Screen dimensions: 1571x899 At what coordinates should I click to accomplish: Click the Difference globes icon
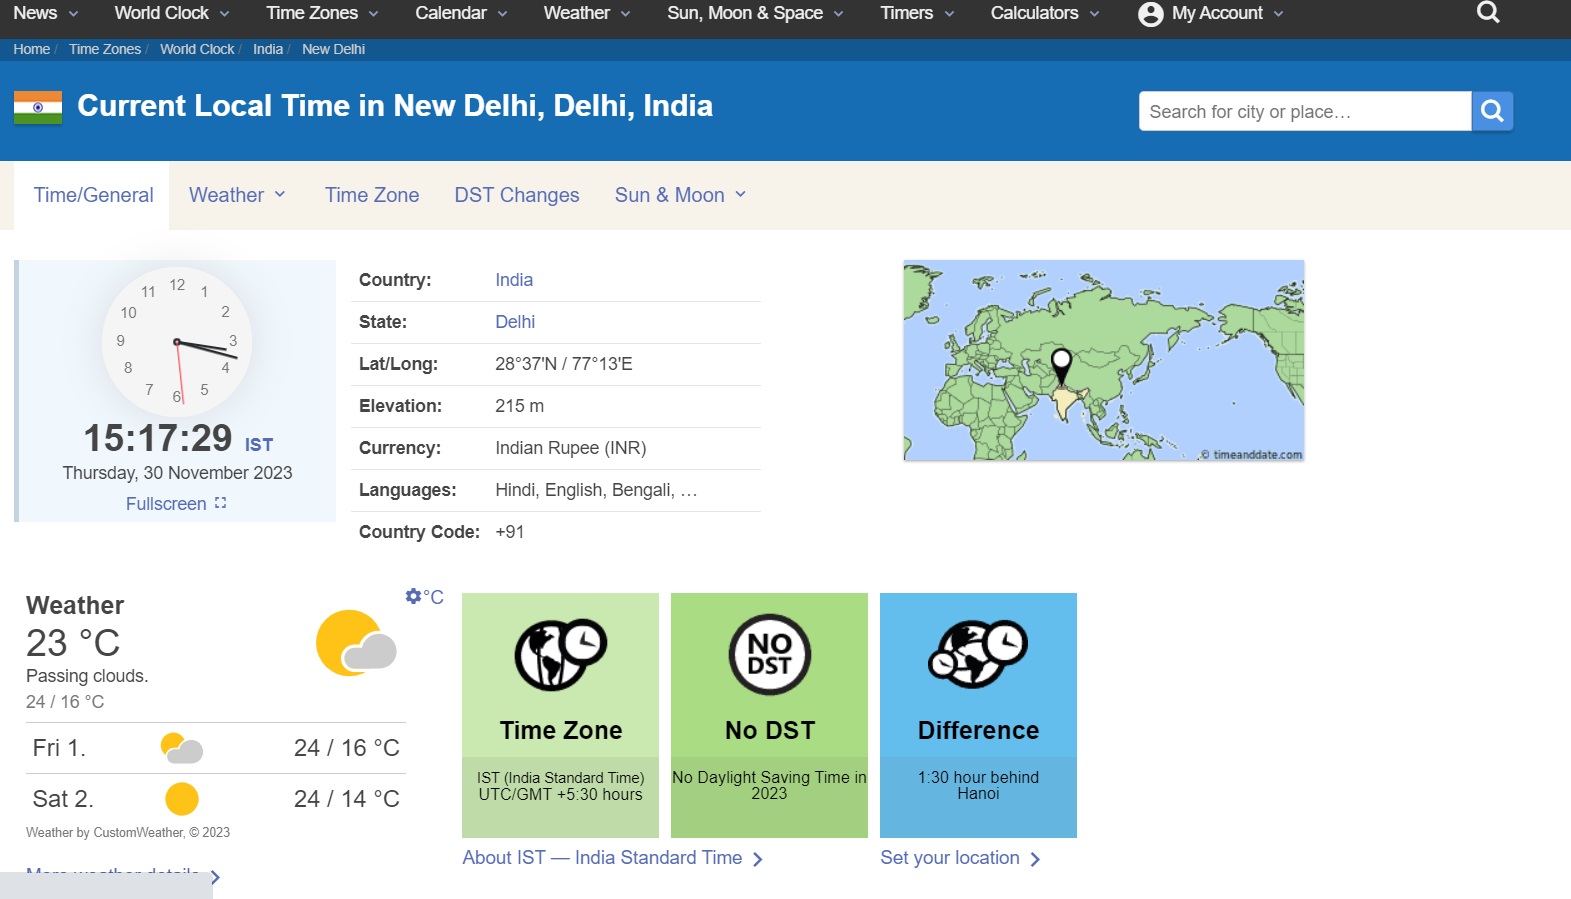point(977,655)
